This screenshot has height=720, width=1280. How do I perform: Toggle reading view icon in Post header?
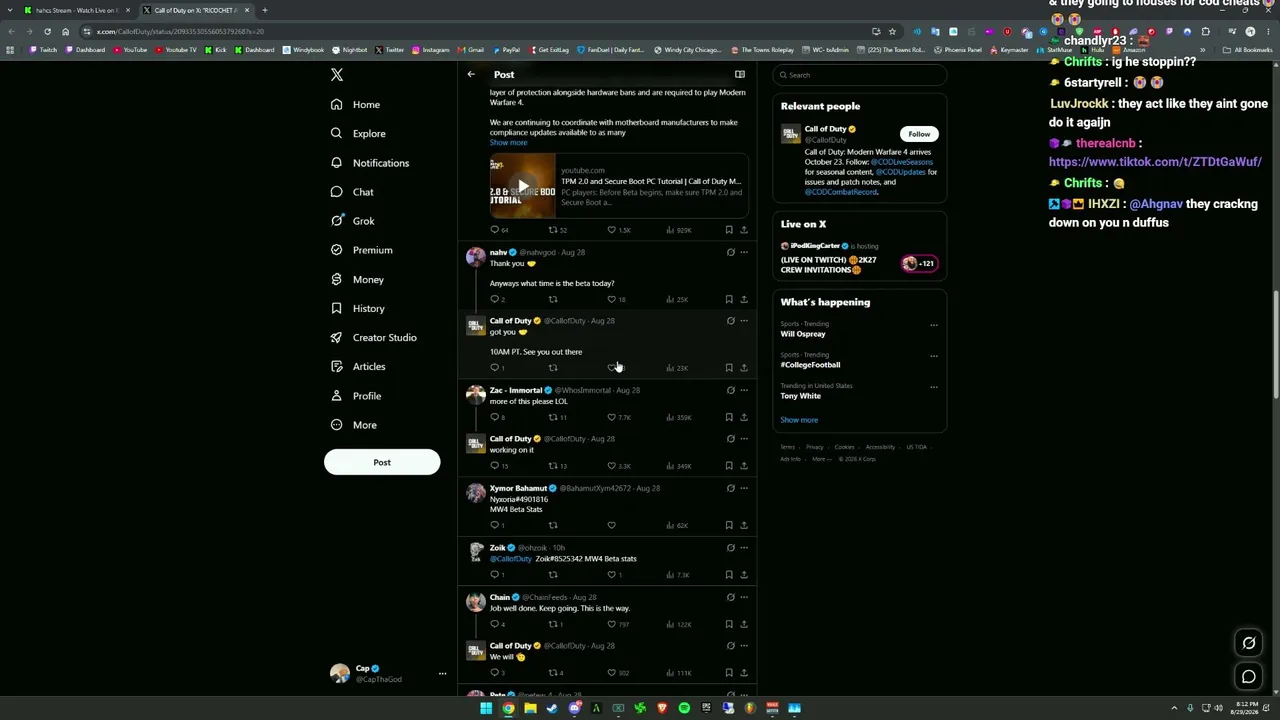pos(740,74)
